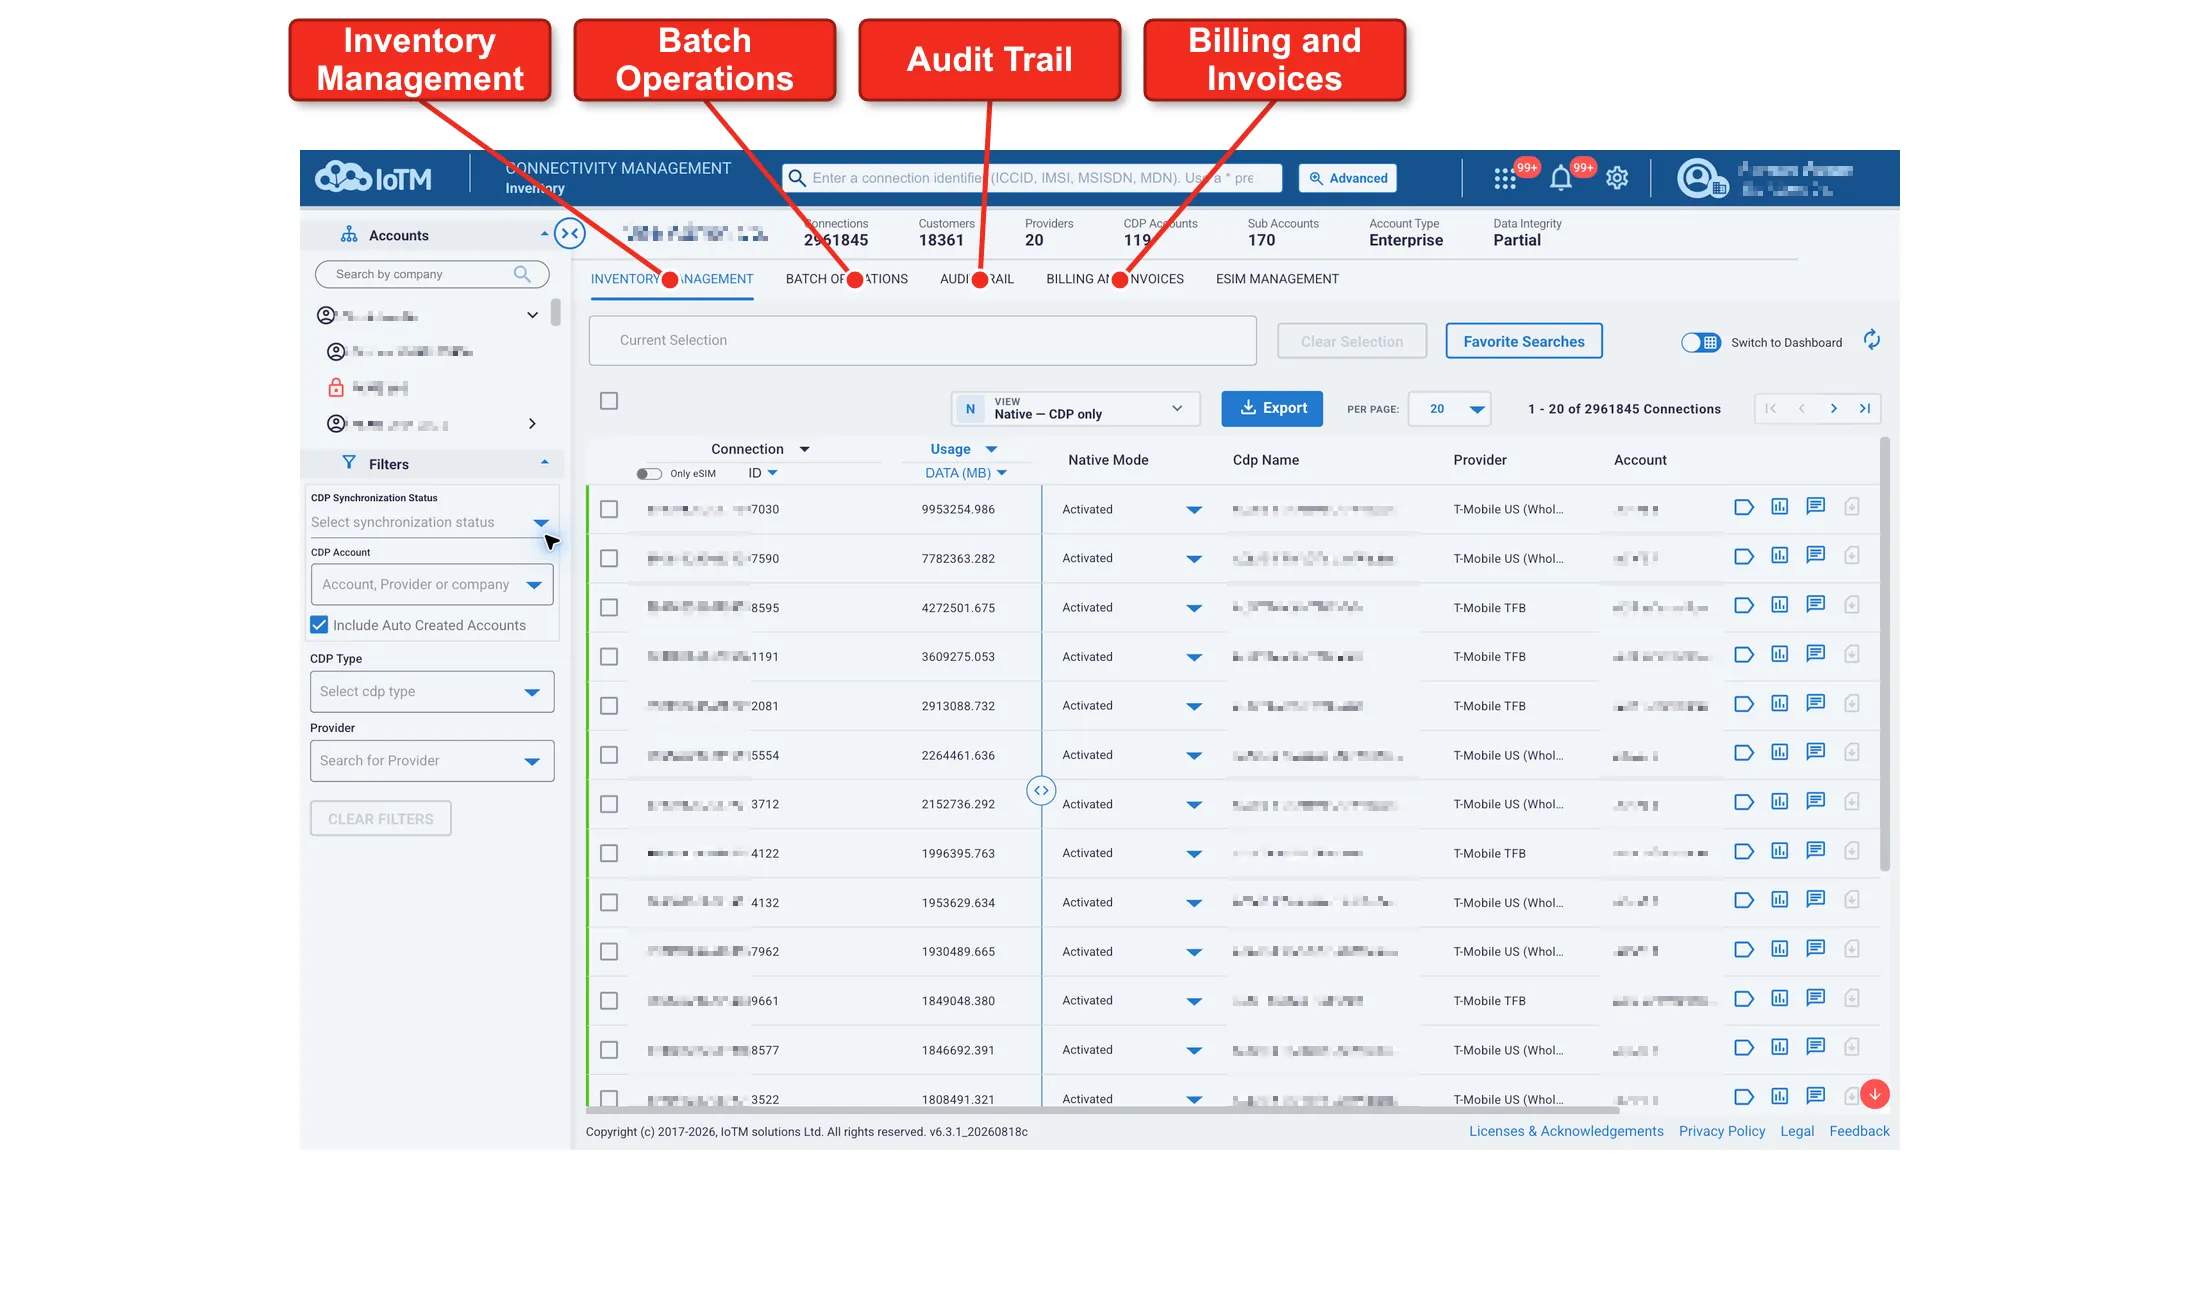This screenshot has height=1300, width=2200.
Task: Check the select-all connections checkbox
Action: click(609, 401)
